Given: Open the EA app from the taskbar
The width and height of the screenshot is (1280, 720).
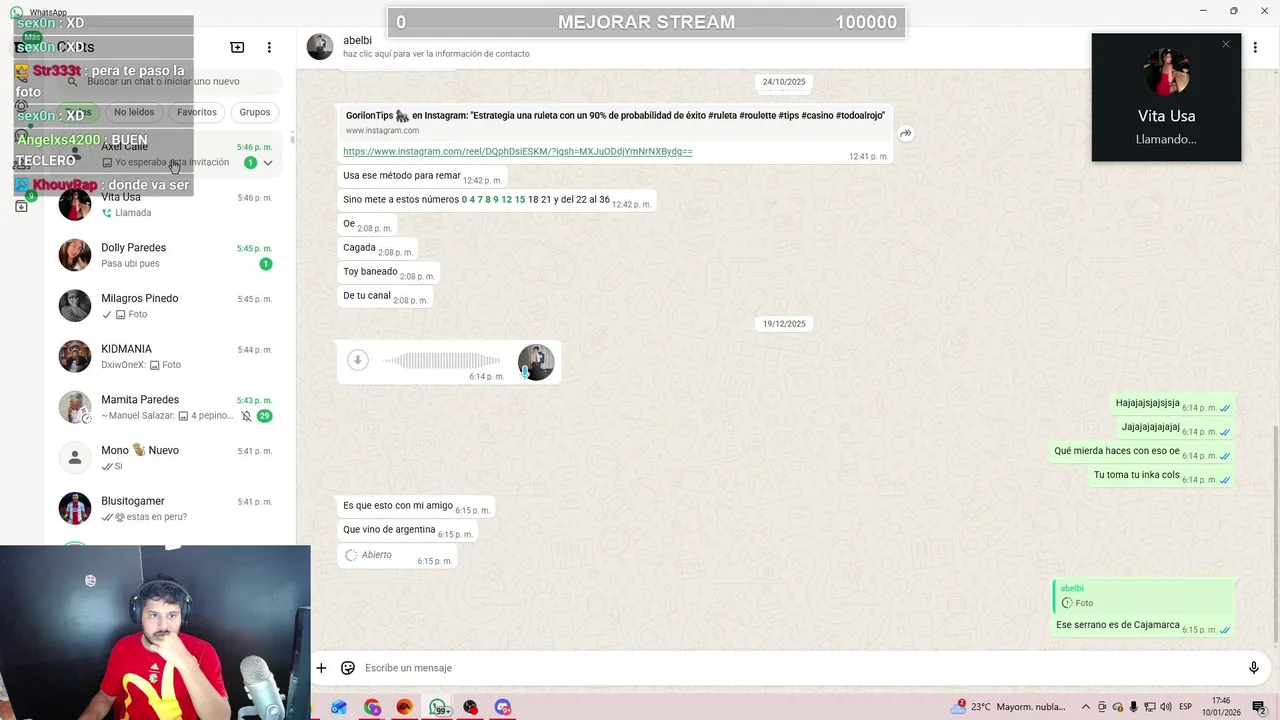Looking at the screenshot, I should coord(405,707).
